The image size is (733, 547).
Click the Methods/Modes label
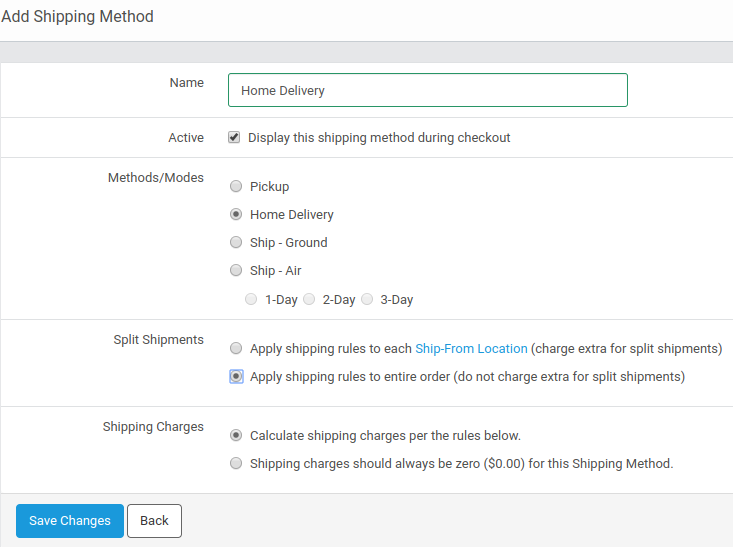[156, 178]
